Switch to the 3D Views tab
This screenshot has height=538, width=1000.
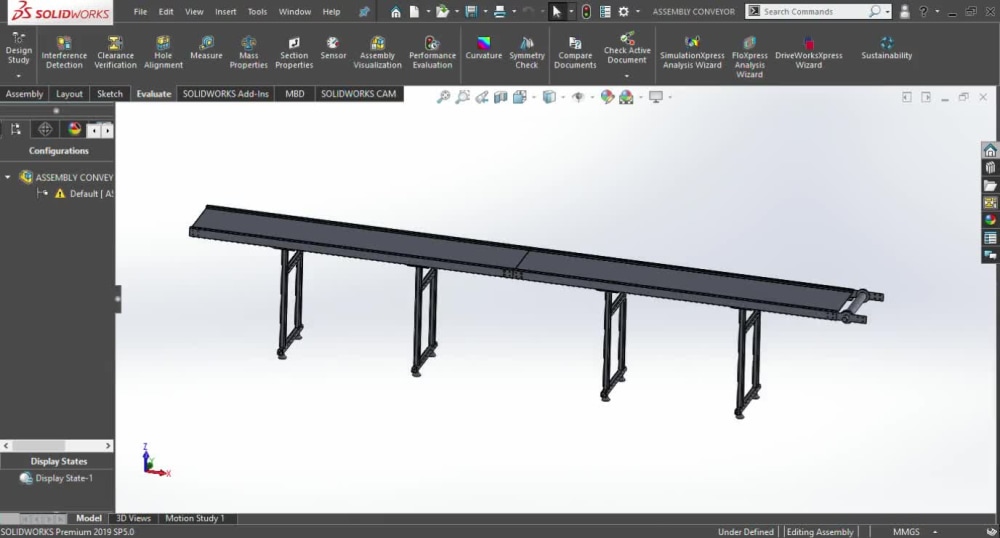(133, 518)
